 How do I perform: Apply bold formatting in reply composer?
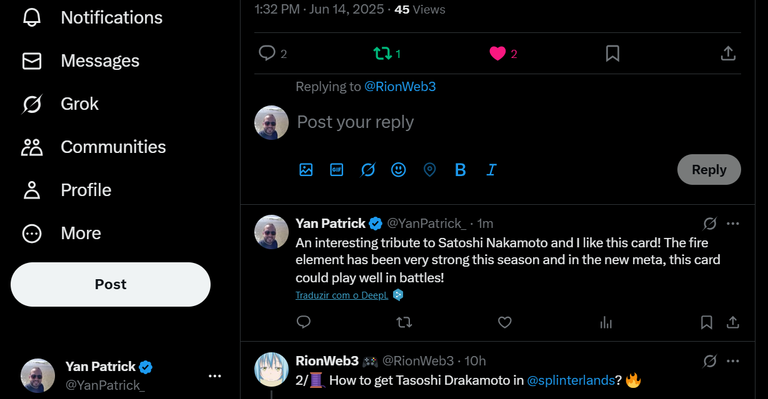click(x=460, y=170)
